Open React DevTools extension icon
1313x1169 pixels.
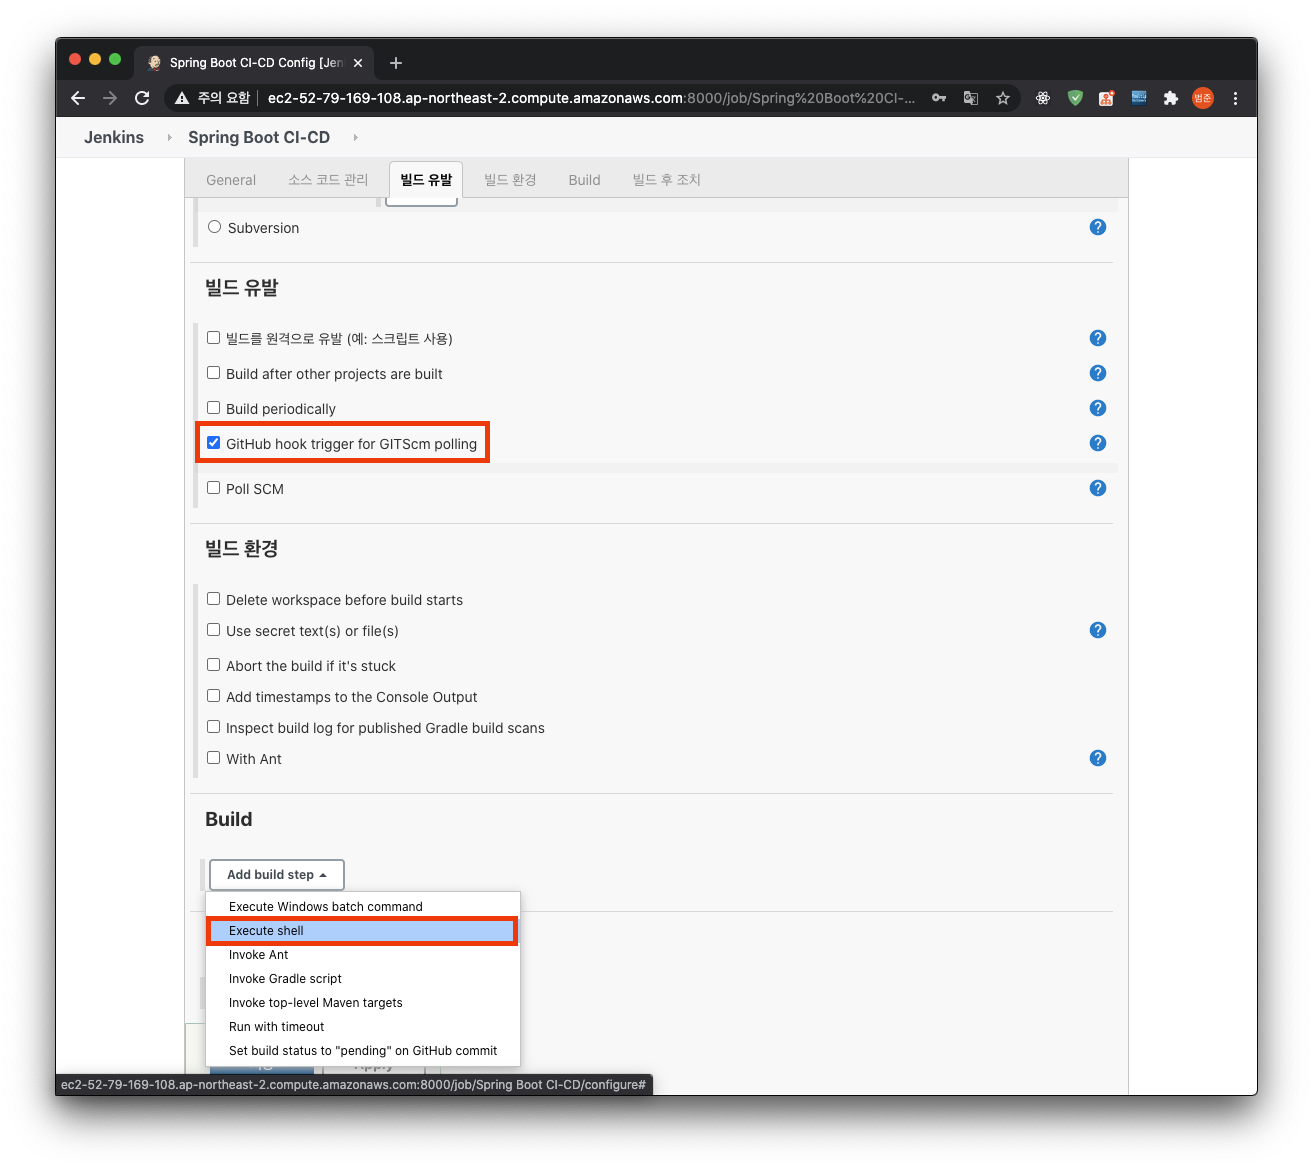tap(1043, 98)
